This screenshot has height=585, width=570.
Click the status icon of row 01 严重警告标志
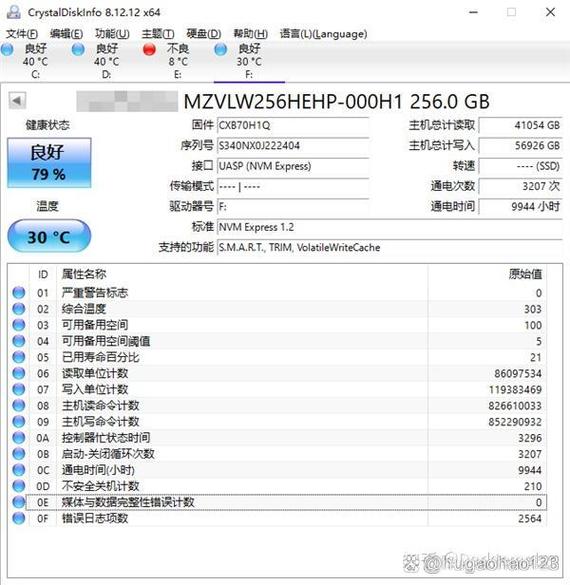click(x=19, y=293)
